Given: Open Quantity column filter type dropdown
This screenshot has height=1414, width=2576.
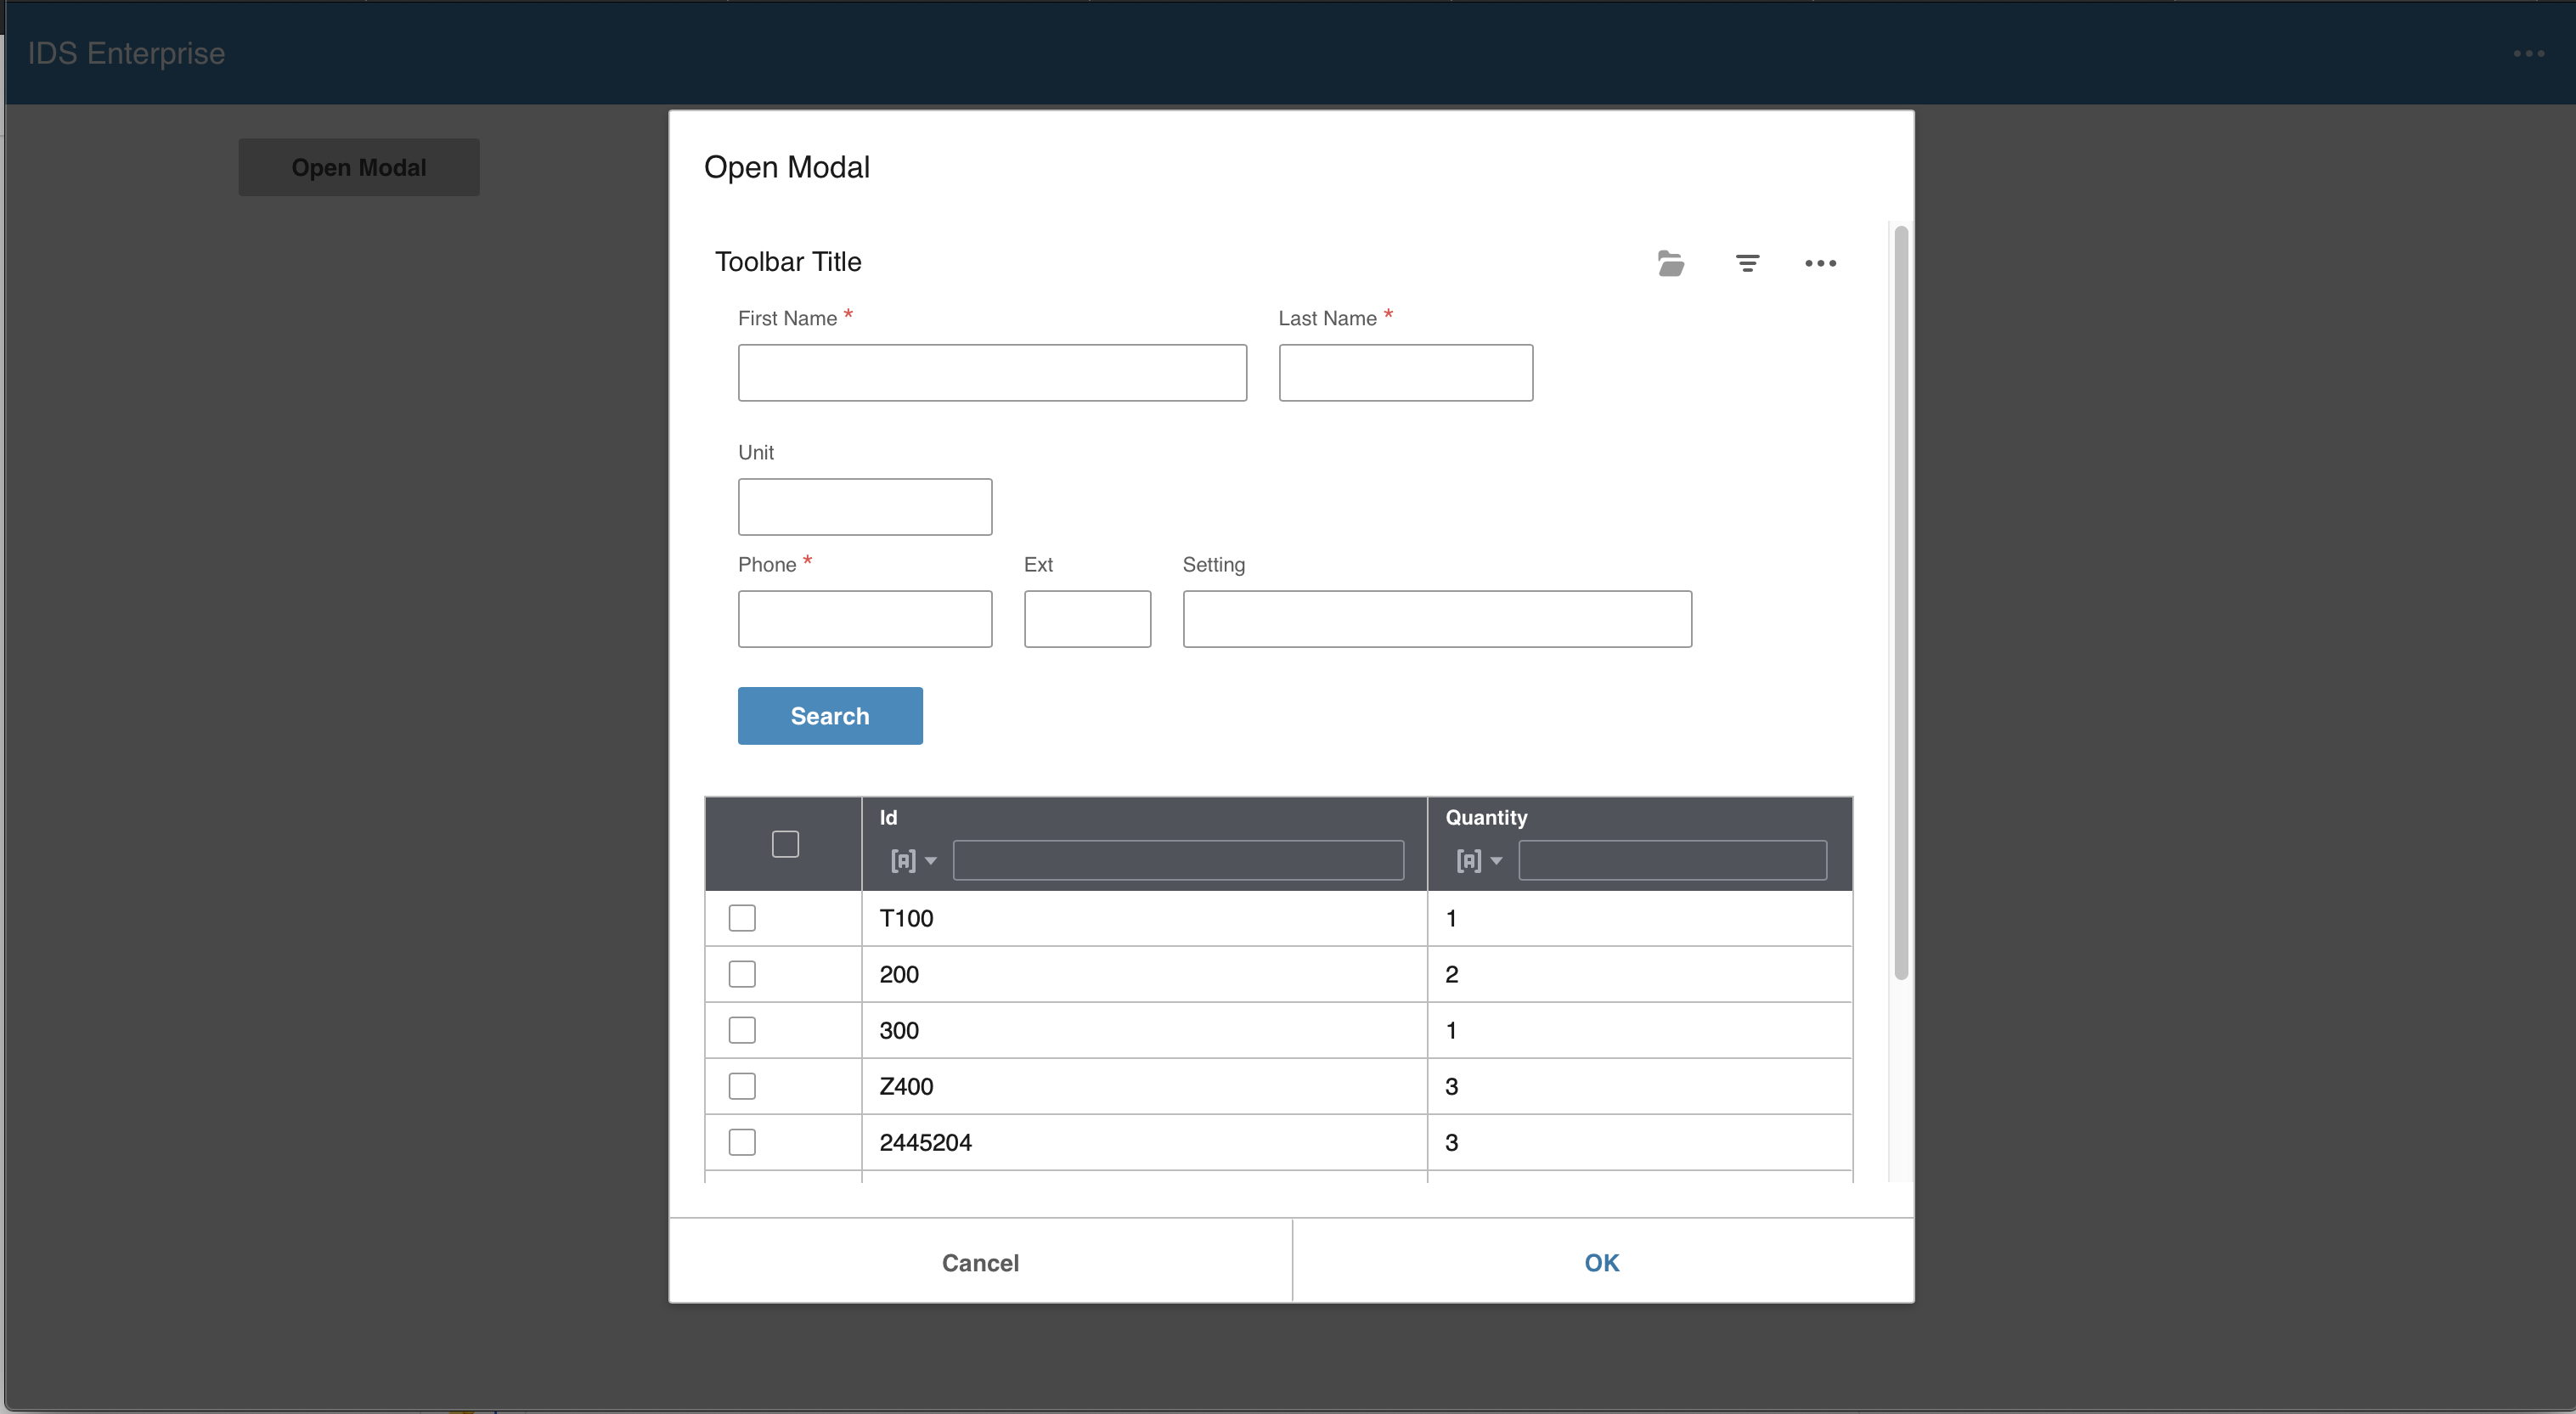Looking at the screenshot, I should pos(1478,860).
